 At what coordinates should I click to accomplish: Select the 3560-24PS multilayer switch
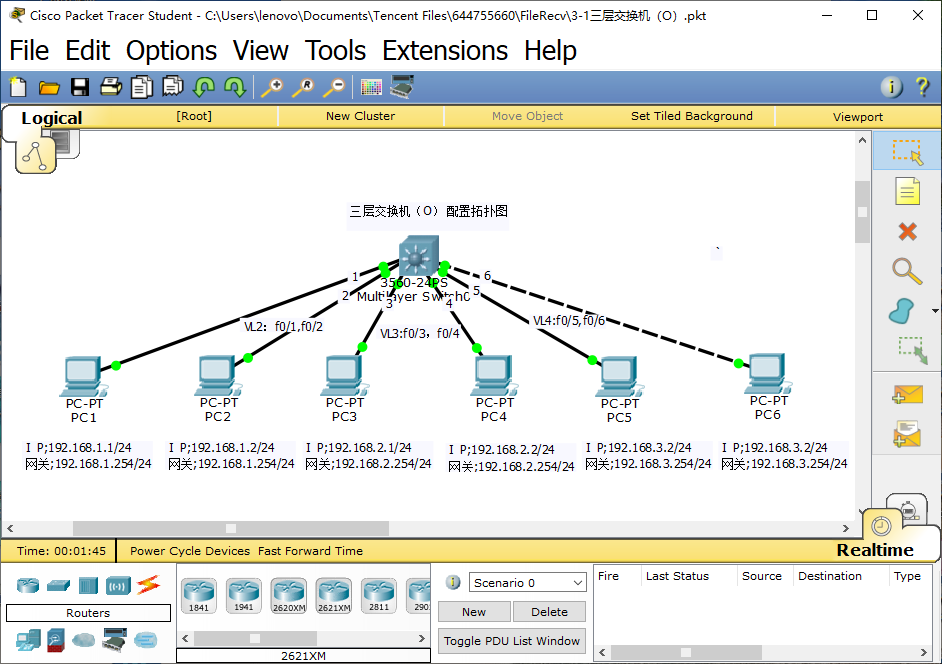pos(418,256)
